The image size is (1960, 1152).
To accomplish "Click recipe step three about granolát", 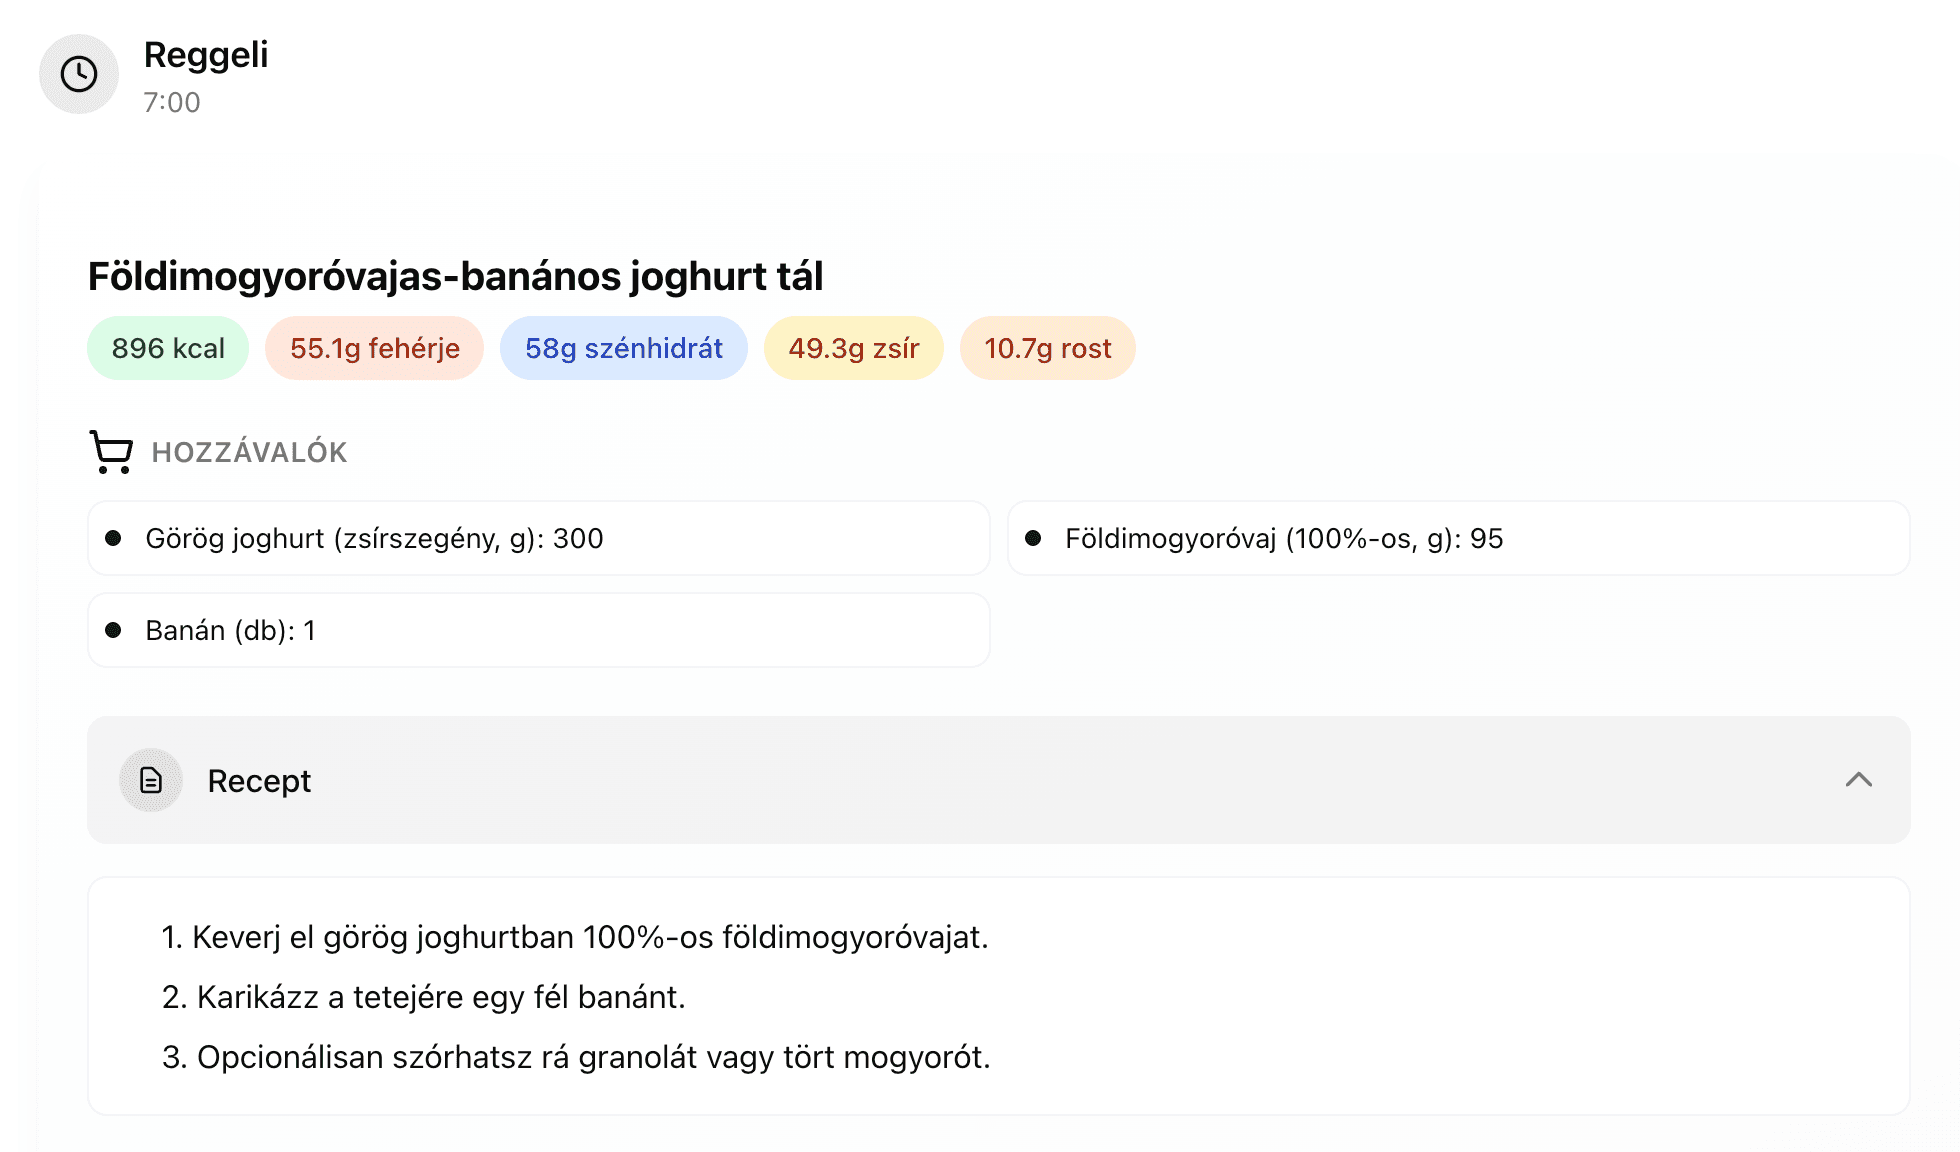I will point(576,1057).
